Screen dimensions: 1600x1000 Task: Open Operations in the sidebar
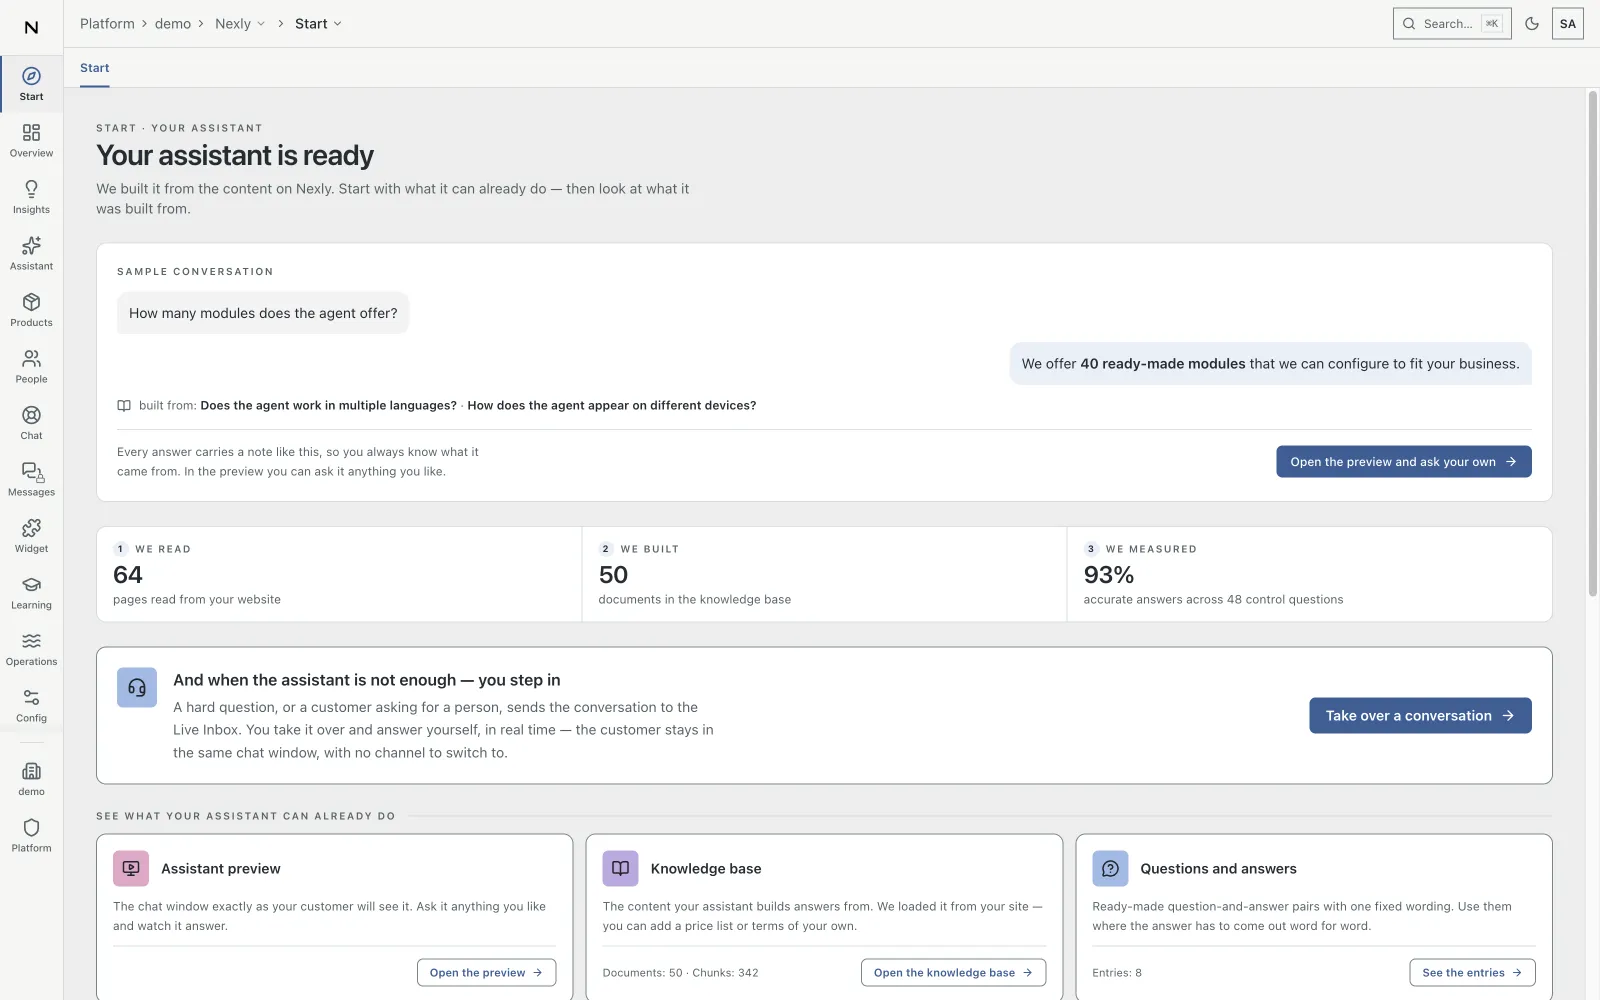pyautogui.click(x=31, y=649)
